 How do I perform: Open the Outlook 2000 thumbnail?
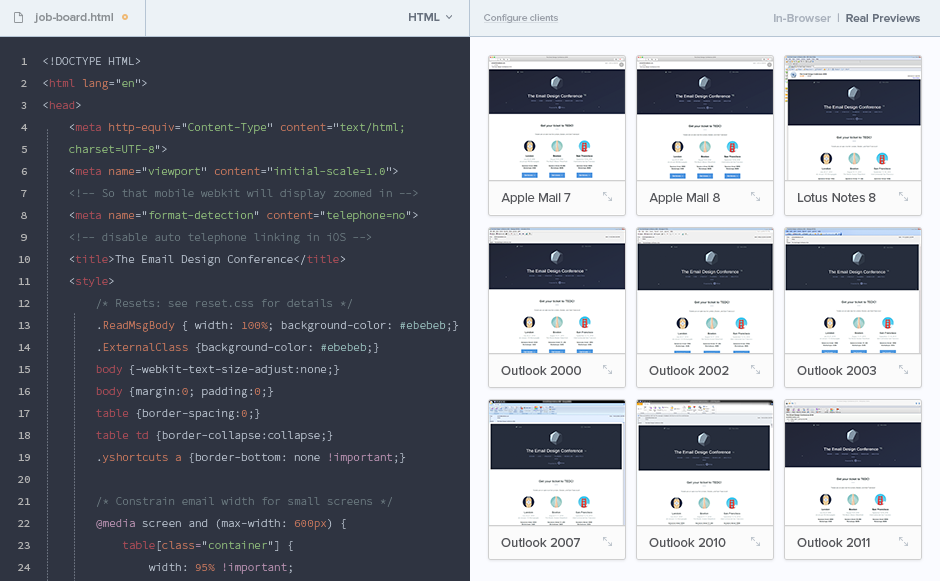tap(557, 291)
